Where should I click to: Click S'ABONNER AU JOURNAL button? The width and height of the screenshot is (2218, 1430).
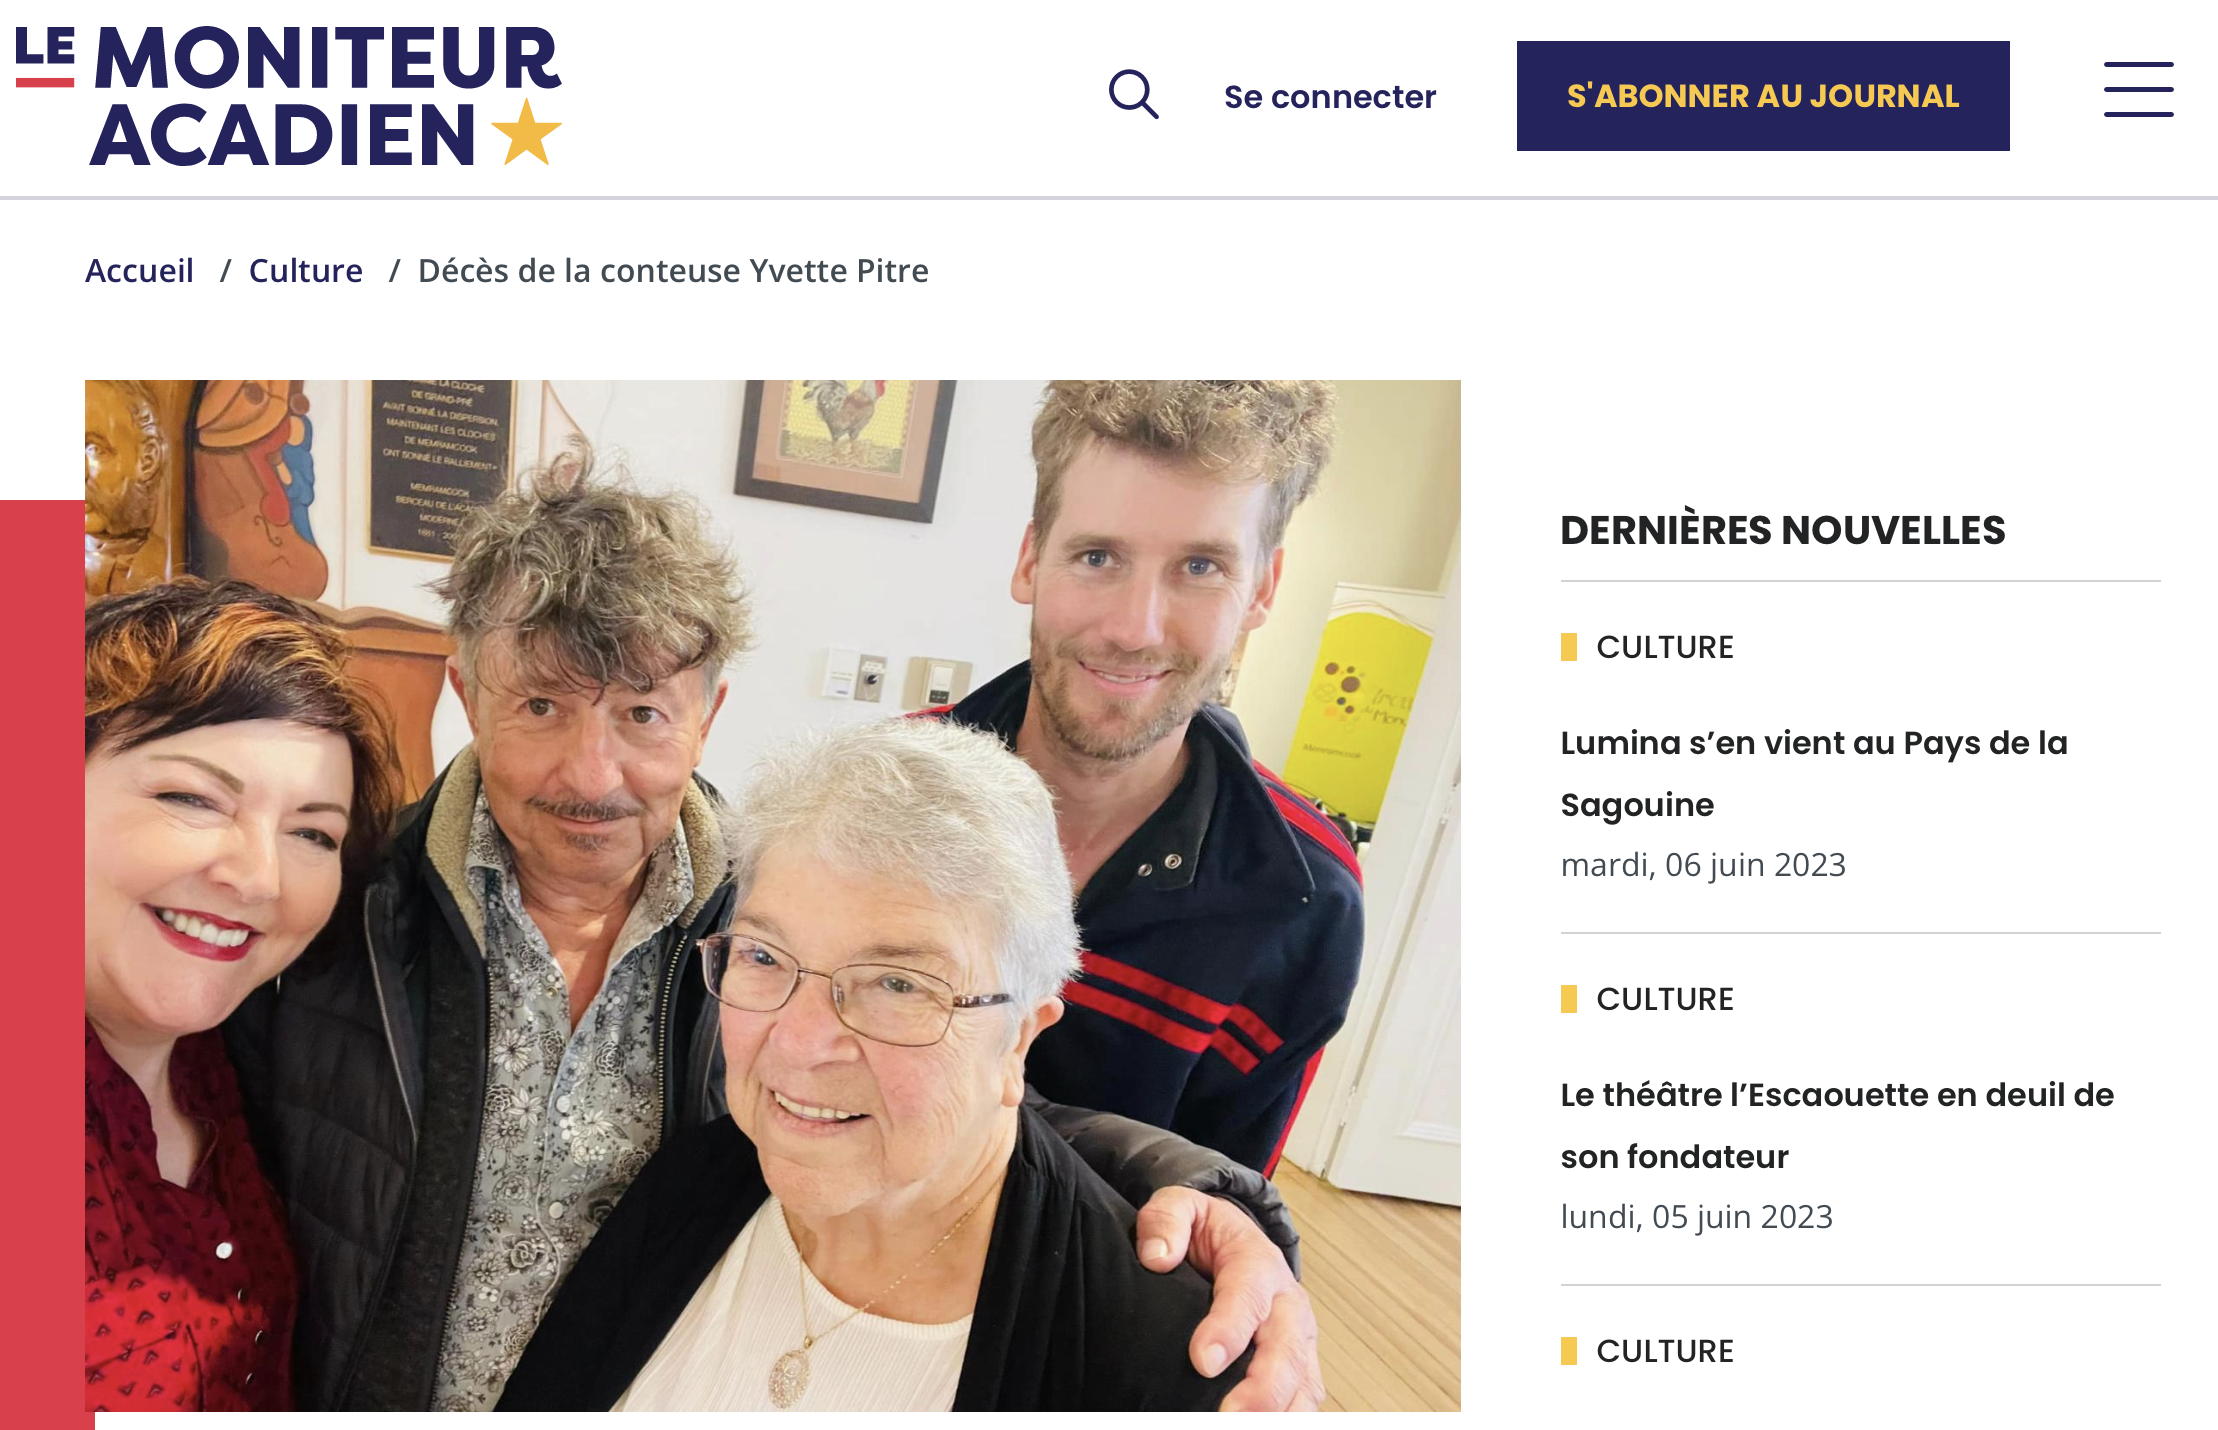1763,96
